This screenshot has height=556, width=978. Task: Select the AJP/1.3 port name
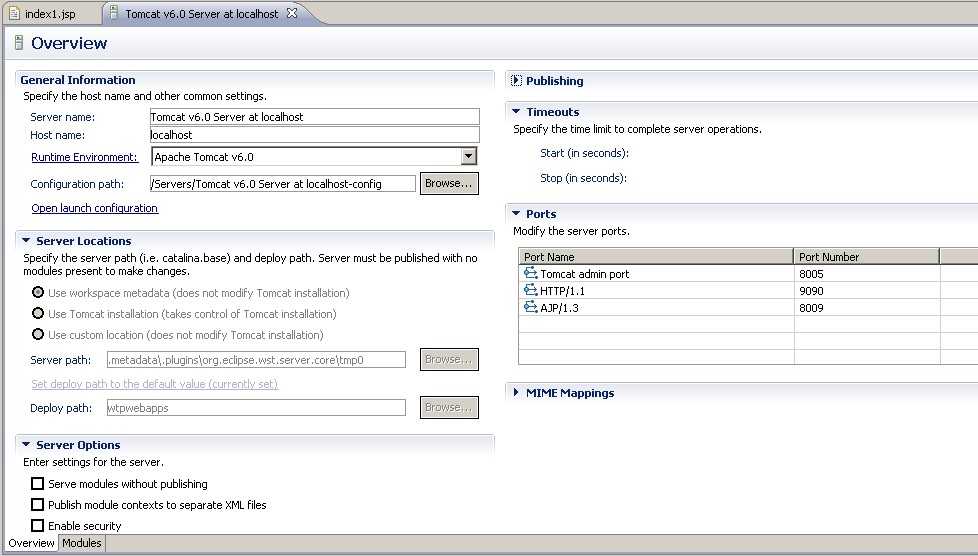559,308
